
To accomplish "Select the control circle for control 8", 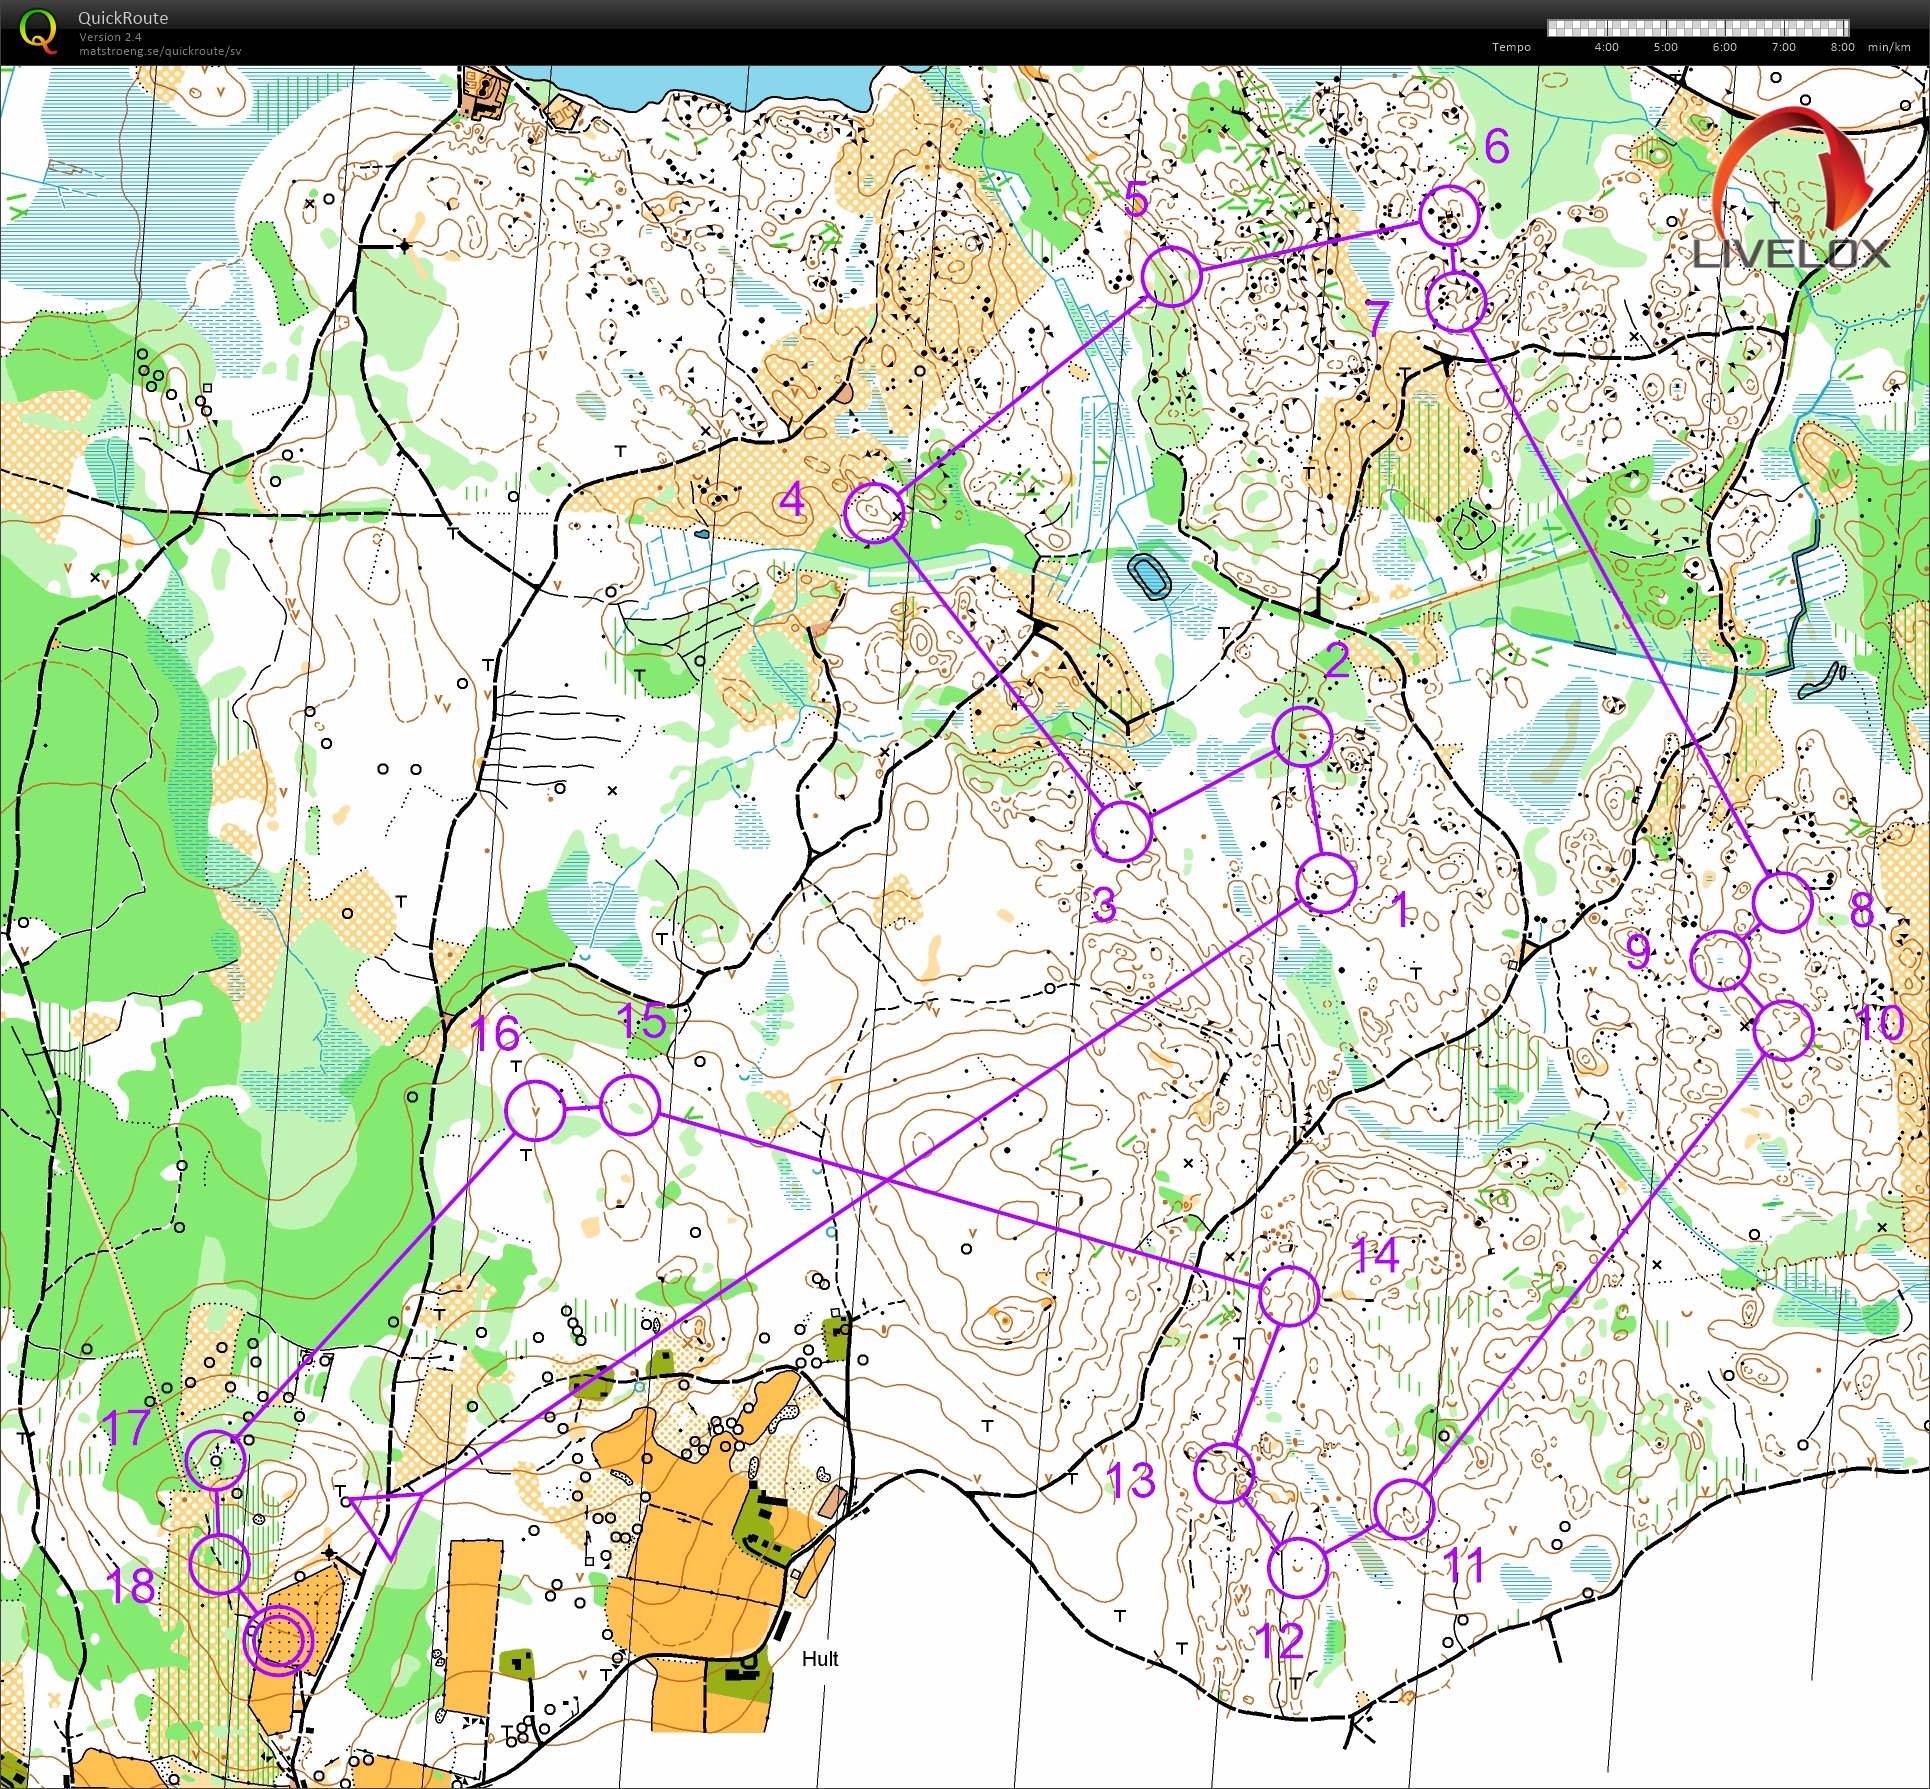I will (1783, 902).
